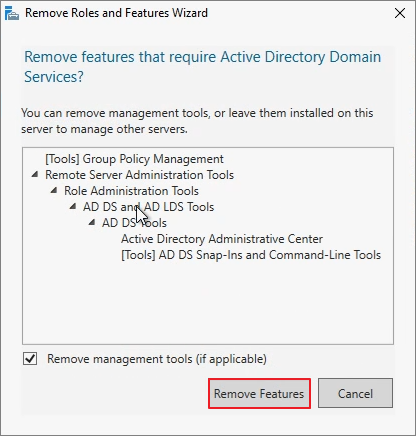Click the wizard icon in the title bar
416x436 pixels.
(12, 13)
